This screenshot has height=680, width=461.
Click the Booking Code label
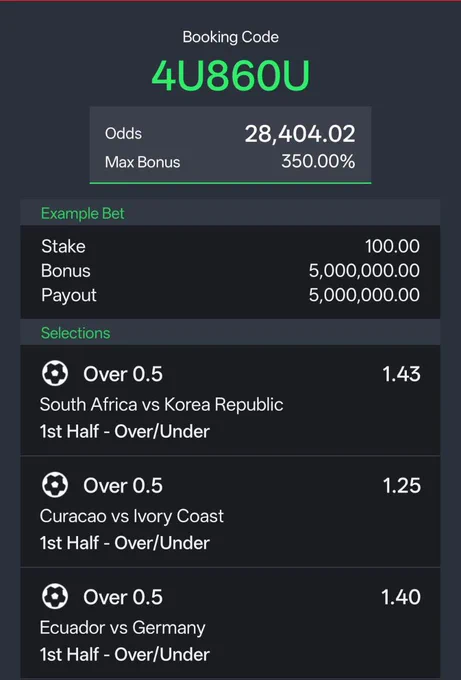230,37
